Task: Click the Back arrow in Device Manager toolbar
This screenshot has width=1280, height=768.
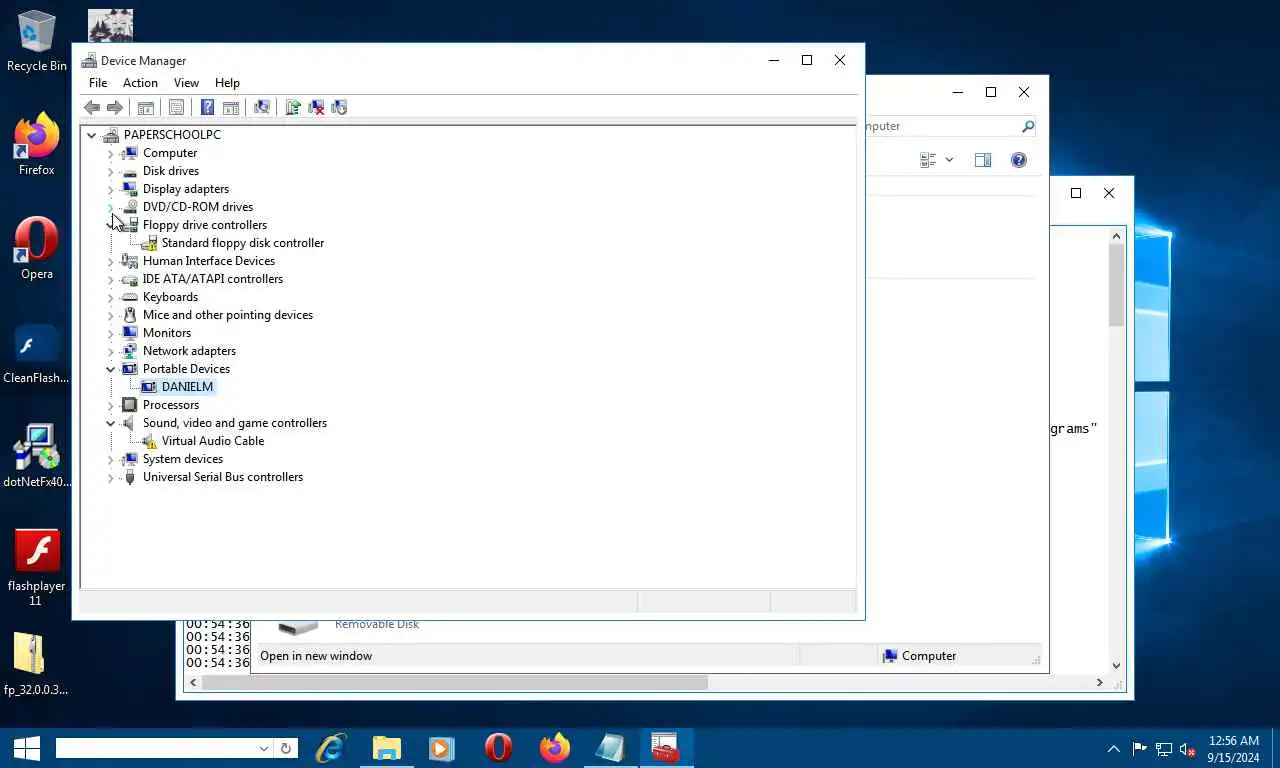Action: [92, 108]
